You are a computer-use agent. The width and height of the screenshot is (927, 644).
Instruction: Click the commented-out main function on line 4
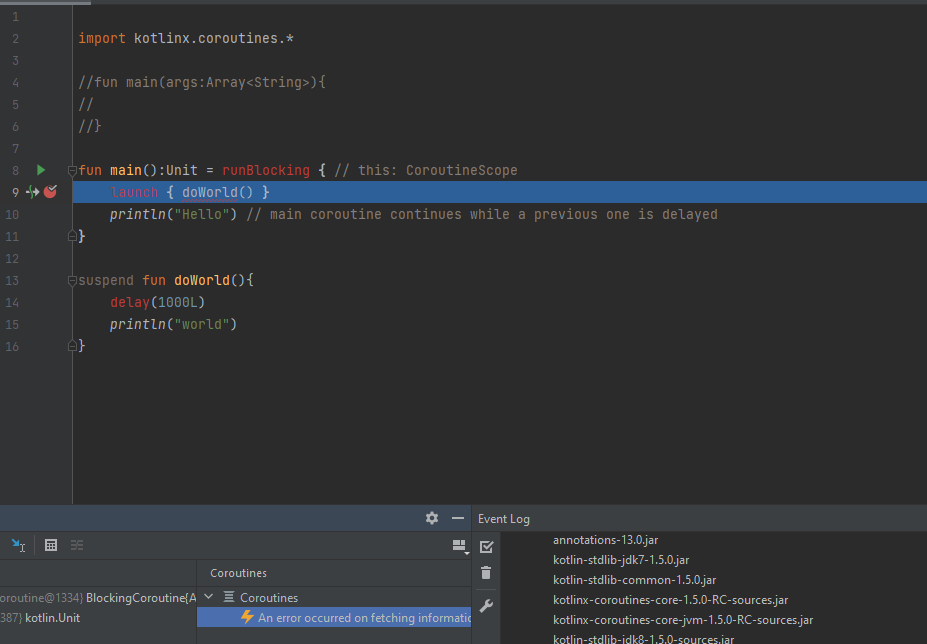point(202,82)
